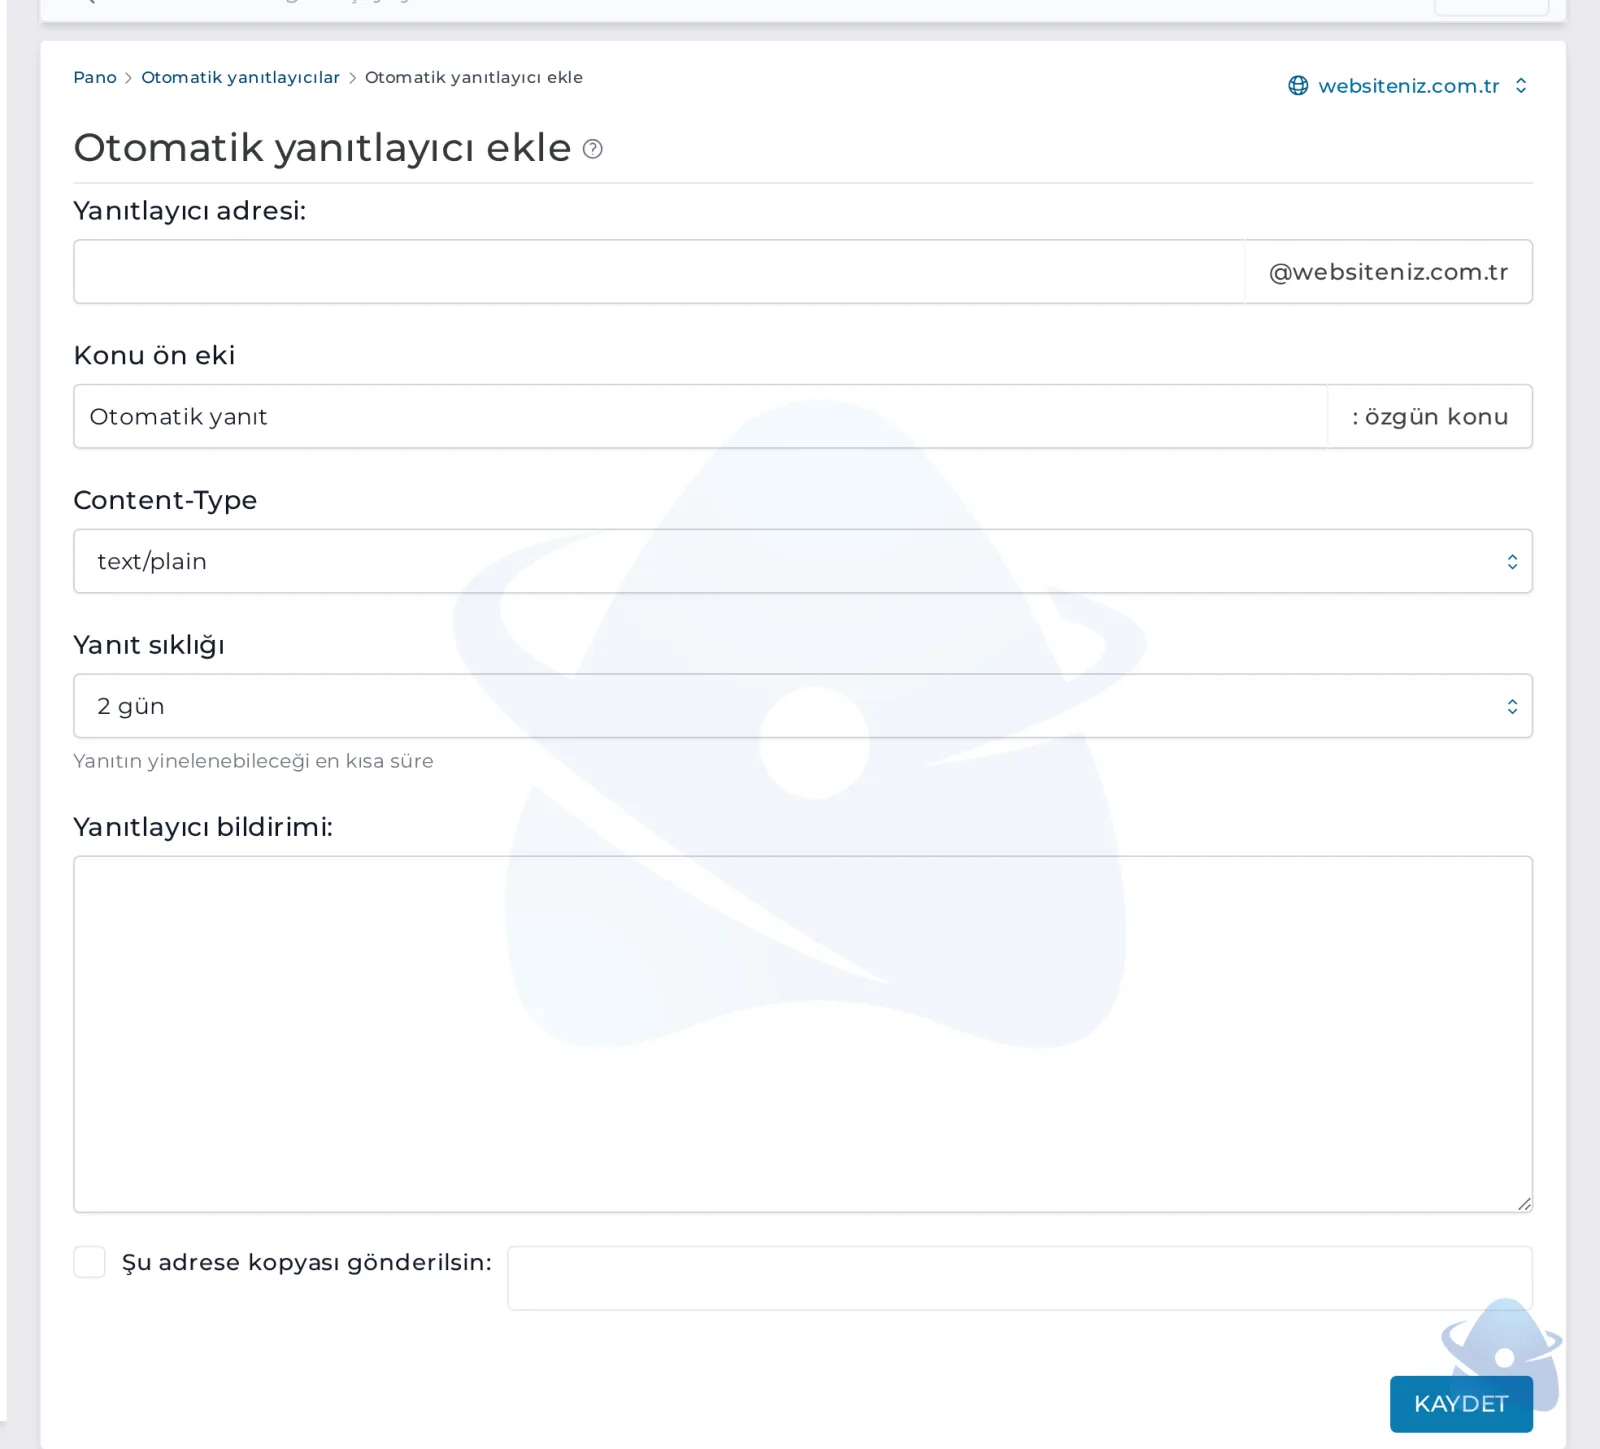Click inside the Yanıtlayıcı bildirimi textarea
Screen dimensions: 1600x1449
tap(803, 1034)
